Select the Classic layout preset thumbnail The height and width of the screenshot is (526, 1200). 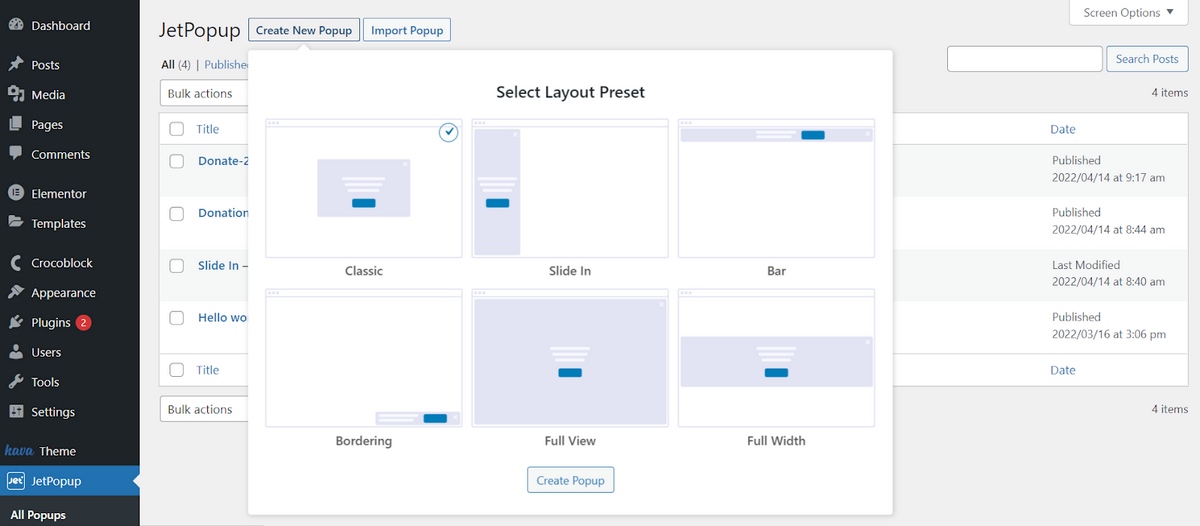pos(364,188)
